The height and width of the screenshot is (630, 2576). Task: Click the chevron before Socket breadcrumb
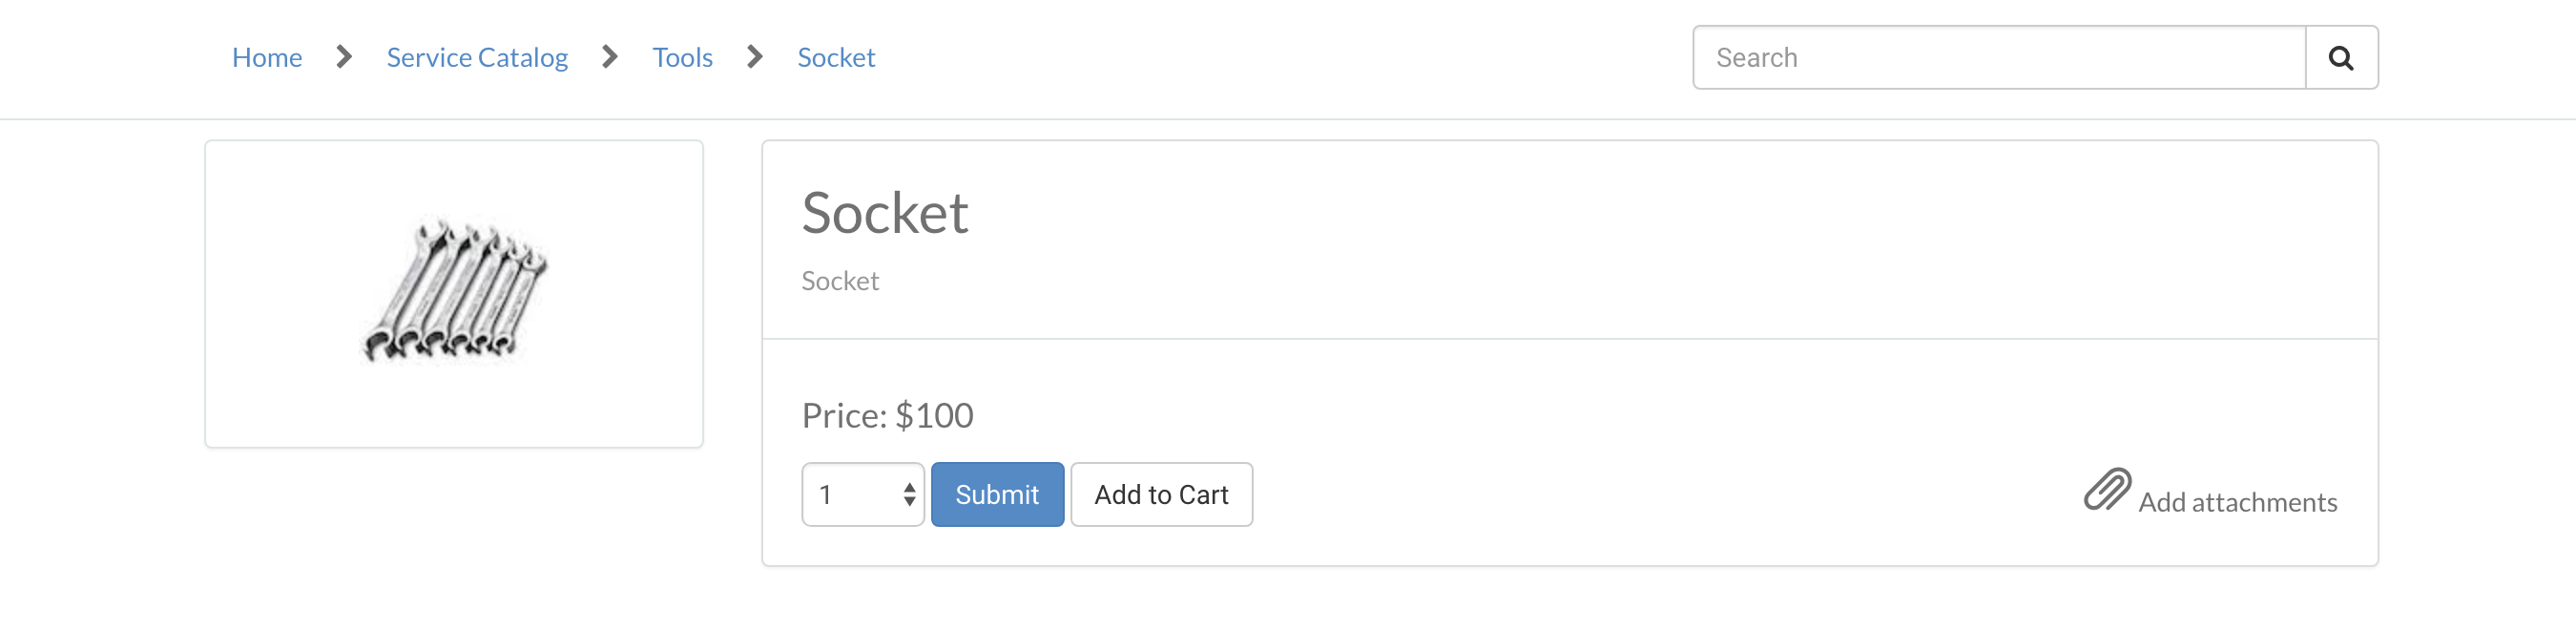(x=755, y=57)
